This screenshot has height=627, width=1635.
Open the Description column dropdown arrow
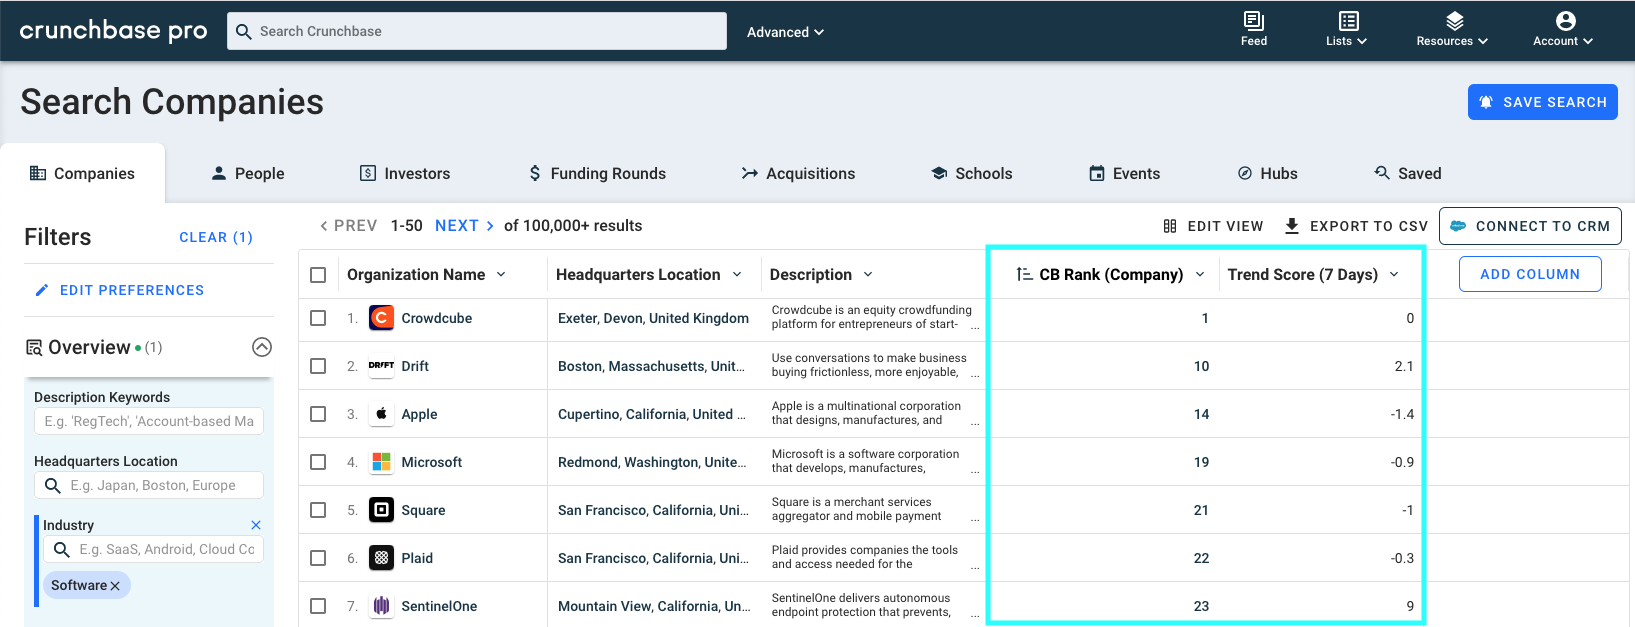point(868,274)
